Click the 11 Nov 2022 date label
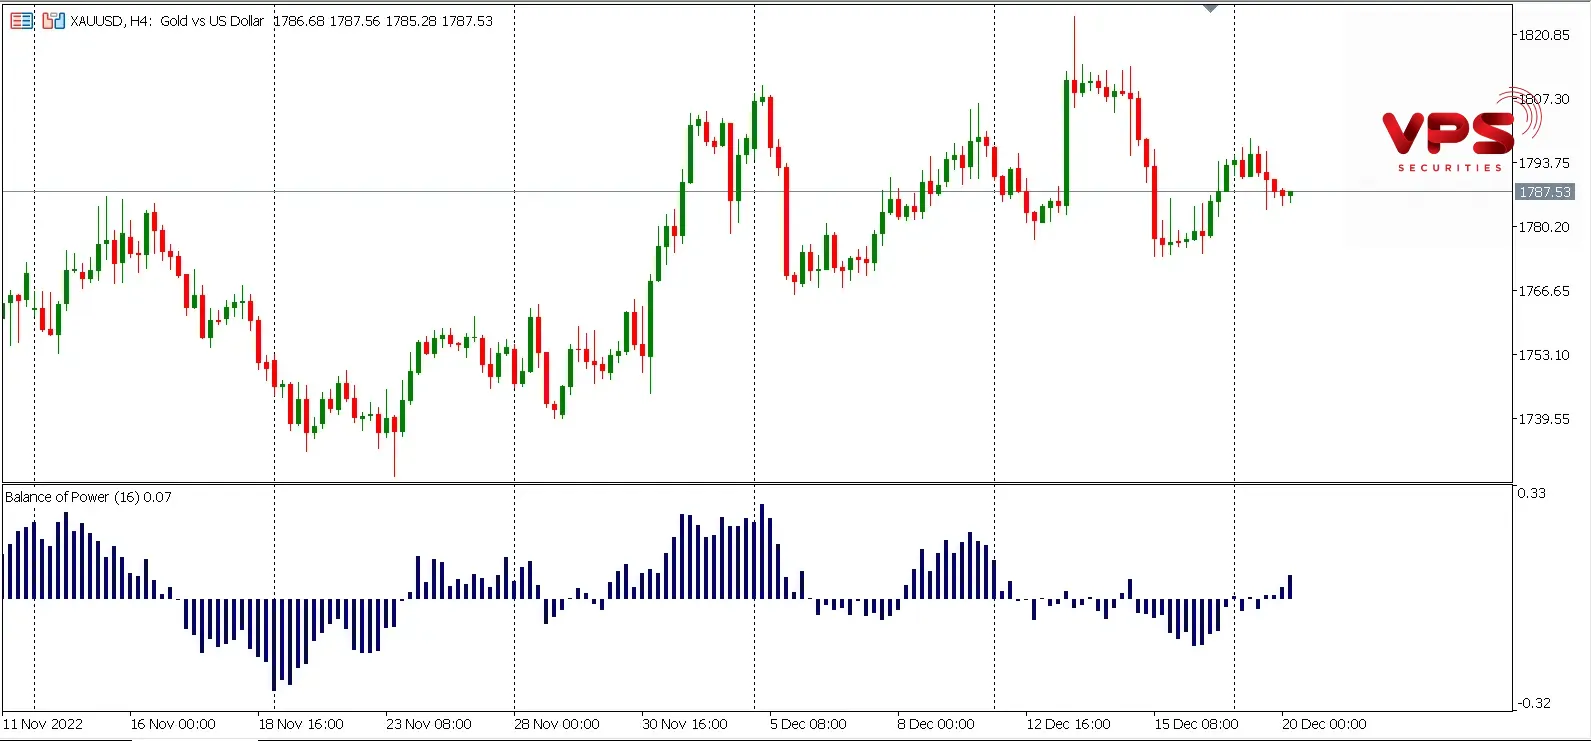The width and height of the screenshot is (1591, 741). [43, 724]
